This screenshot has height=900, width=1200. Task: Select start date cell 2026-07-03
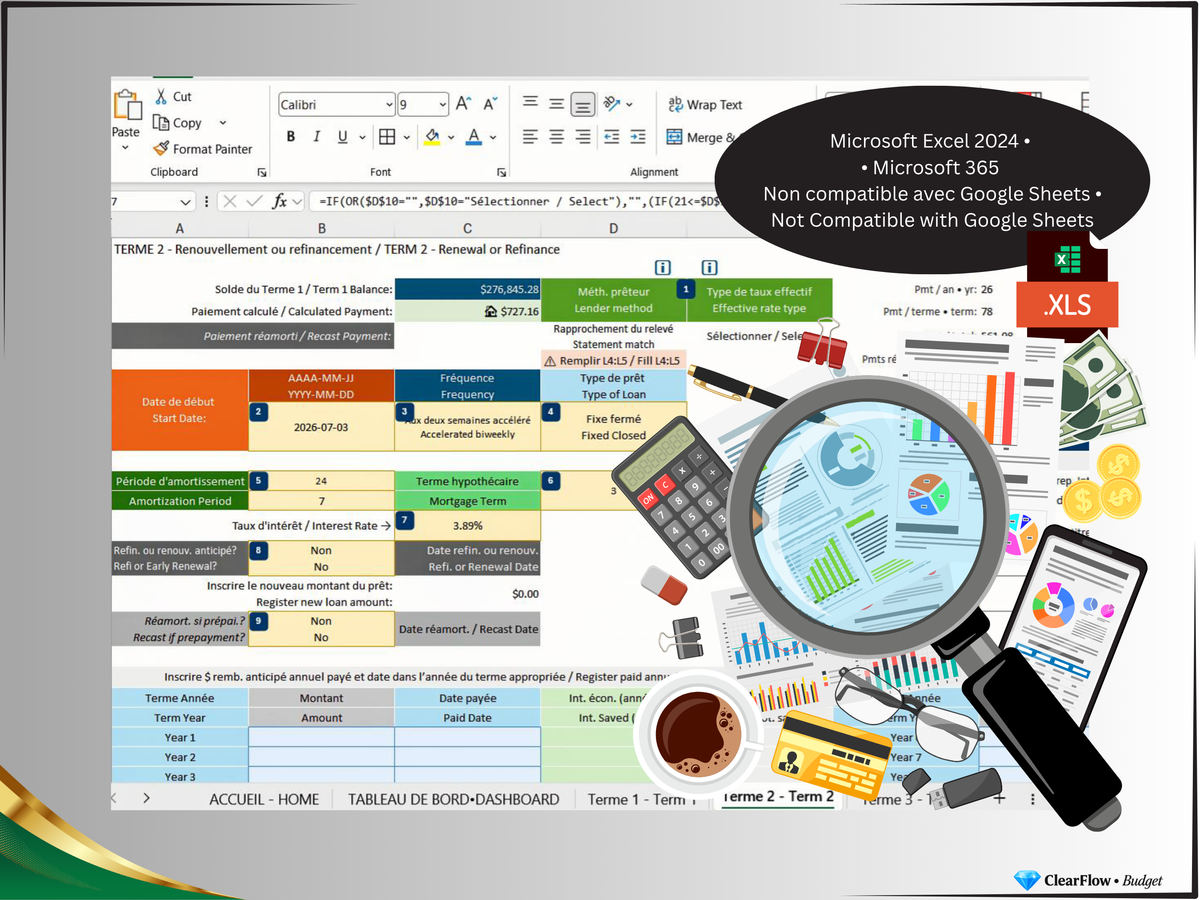pyautogui.click(x=321, y=426)
